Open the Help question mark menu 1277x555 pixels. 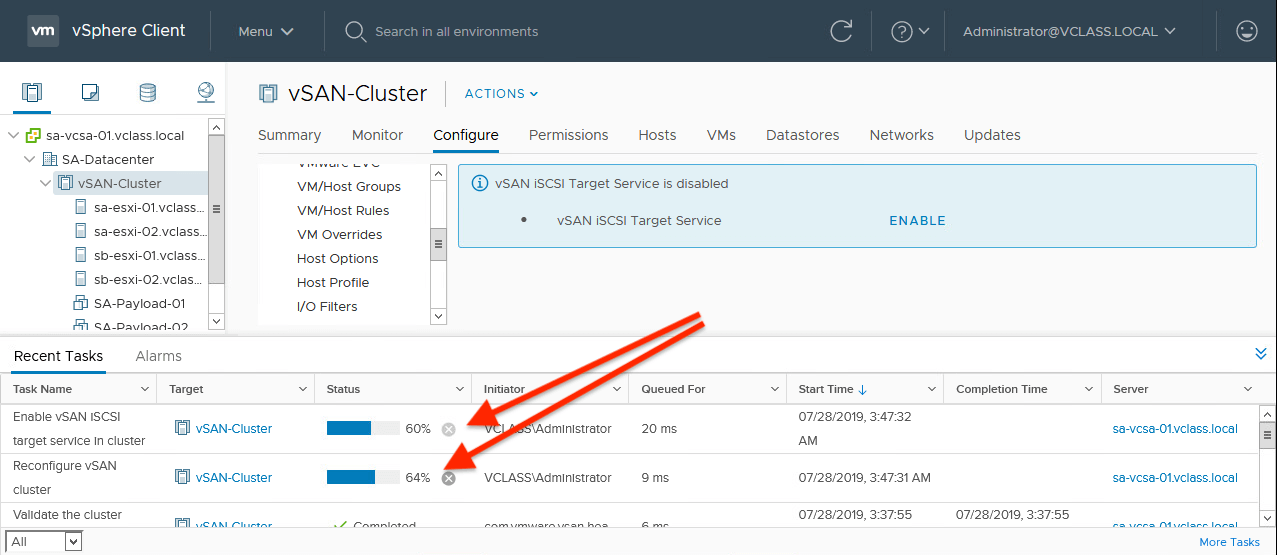[x=910, y=31]
